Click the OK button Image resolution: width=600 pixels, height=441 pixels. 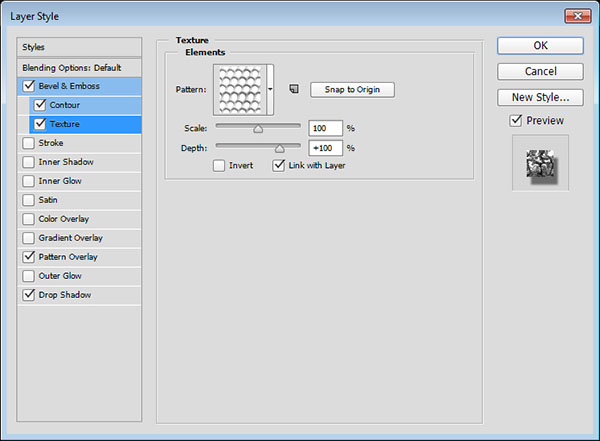(x=540, y=46)
